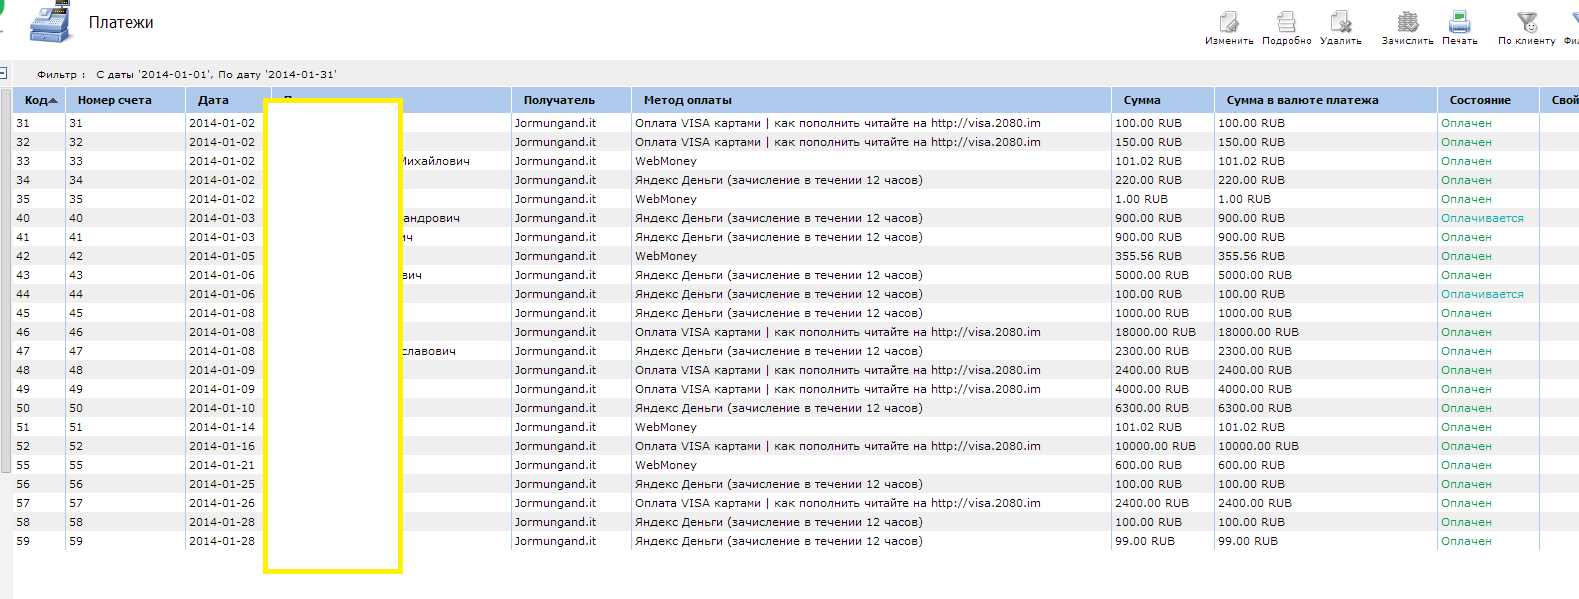Viewport: 1579px width, 599px height.
Task: Click the Метод оплаты column header
Action: tap(688, 100)
